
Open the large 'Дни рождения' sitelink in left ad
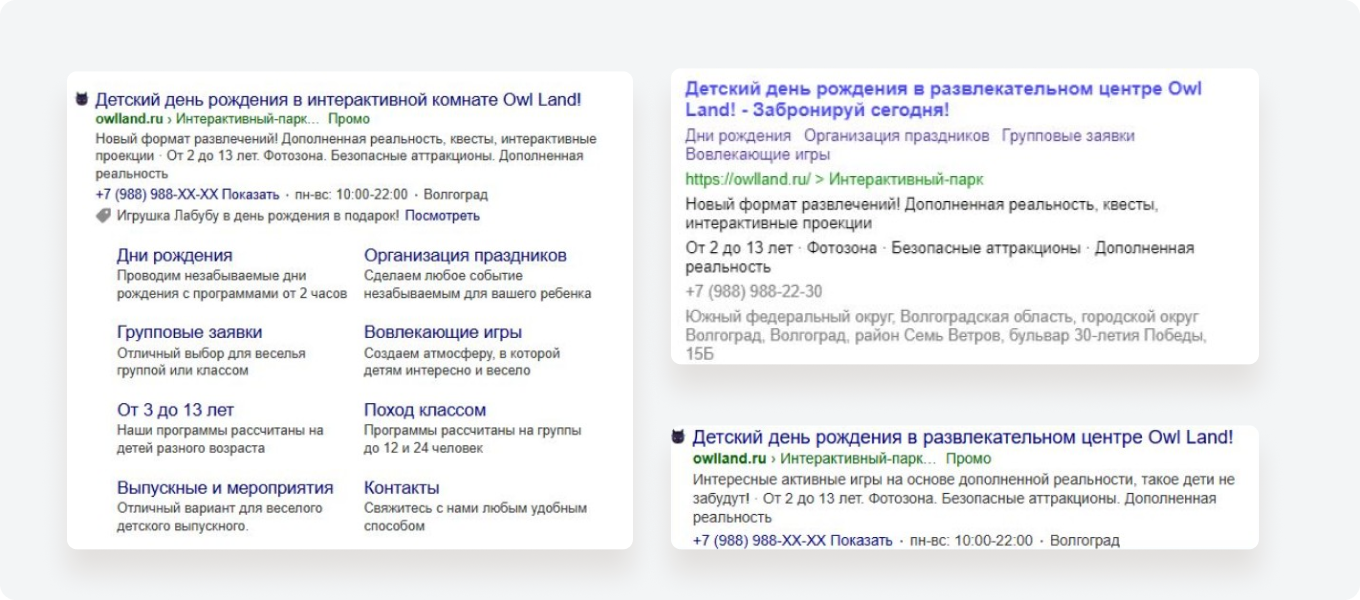(x=175, y=255)
